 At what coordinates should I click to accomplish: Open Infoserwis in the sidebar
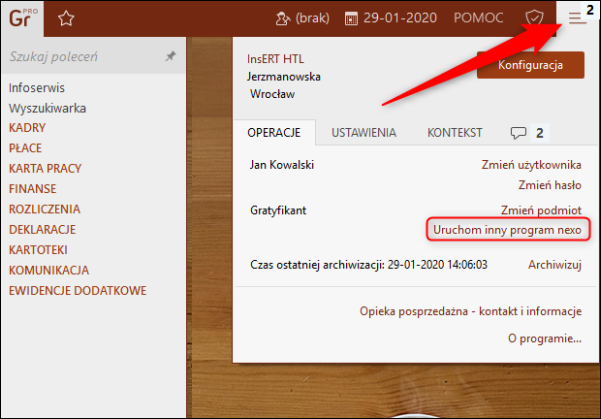(x=37, y=88)
